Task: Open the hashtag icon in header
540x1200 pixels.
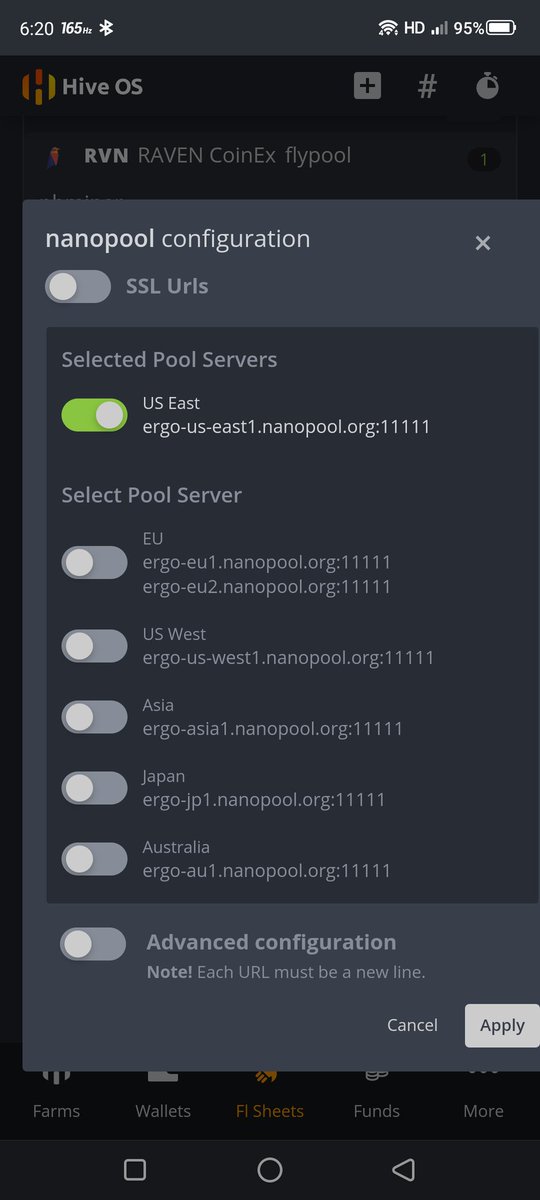Action: [427, 87]
